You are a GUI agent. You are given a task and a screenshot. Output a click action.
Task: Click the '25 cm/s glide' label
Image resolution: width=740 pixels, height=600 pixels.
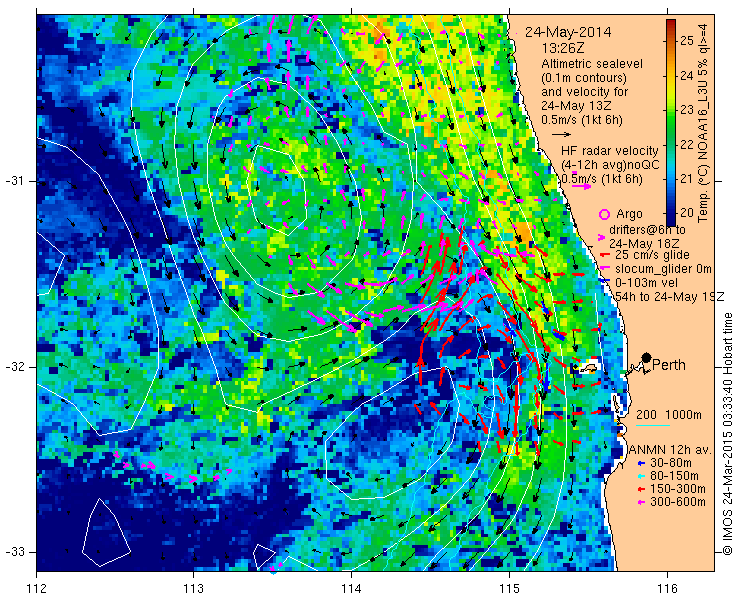coord(652,255)
